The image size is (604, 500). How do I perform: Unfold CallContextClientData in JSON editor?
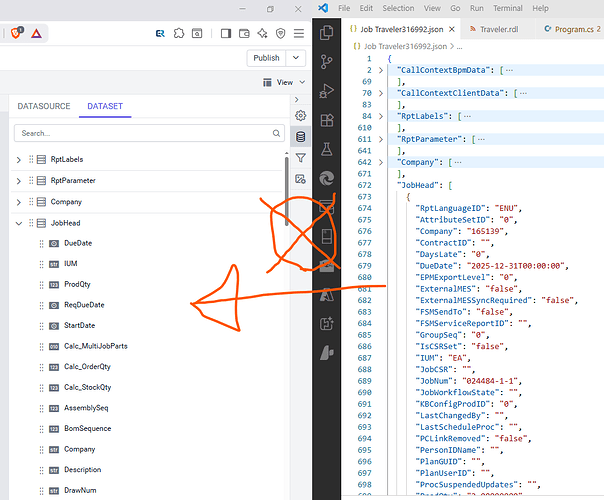(381, 93)
